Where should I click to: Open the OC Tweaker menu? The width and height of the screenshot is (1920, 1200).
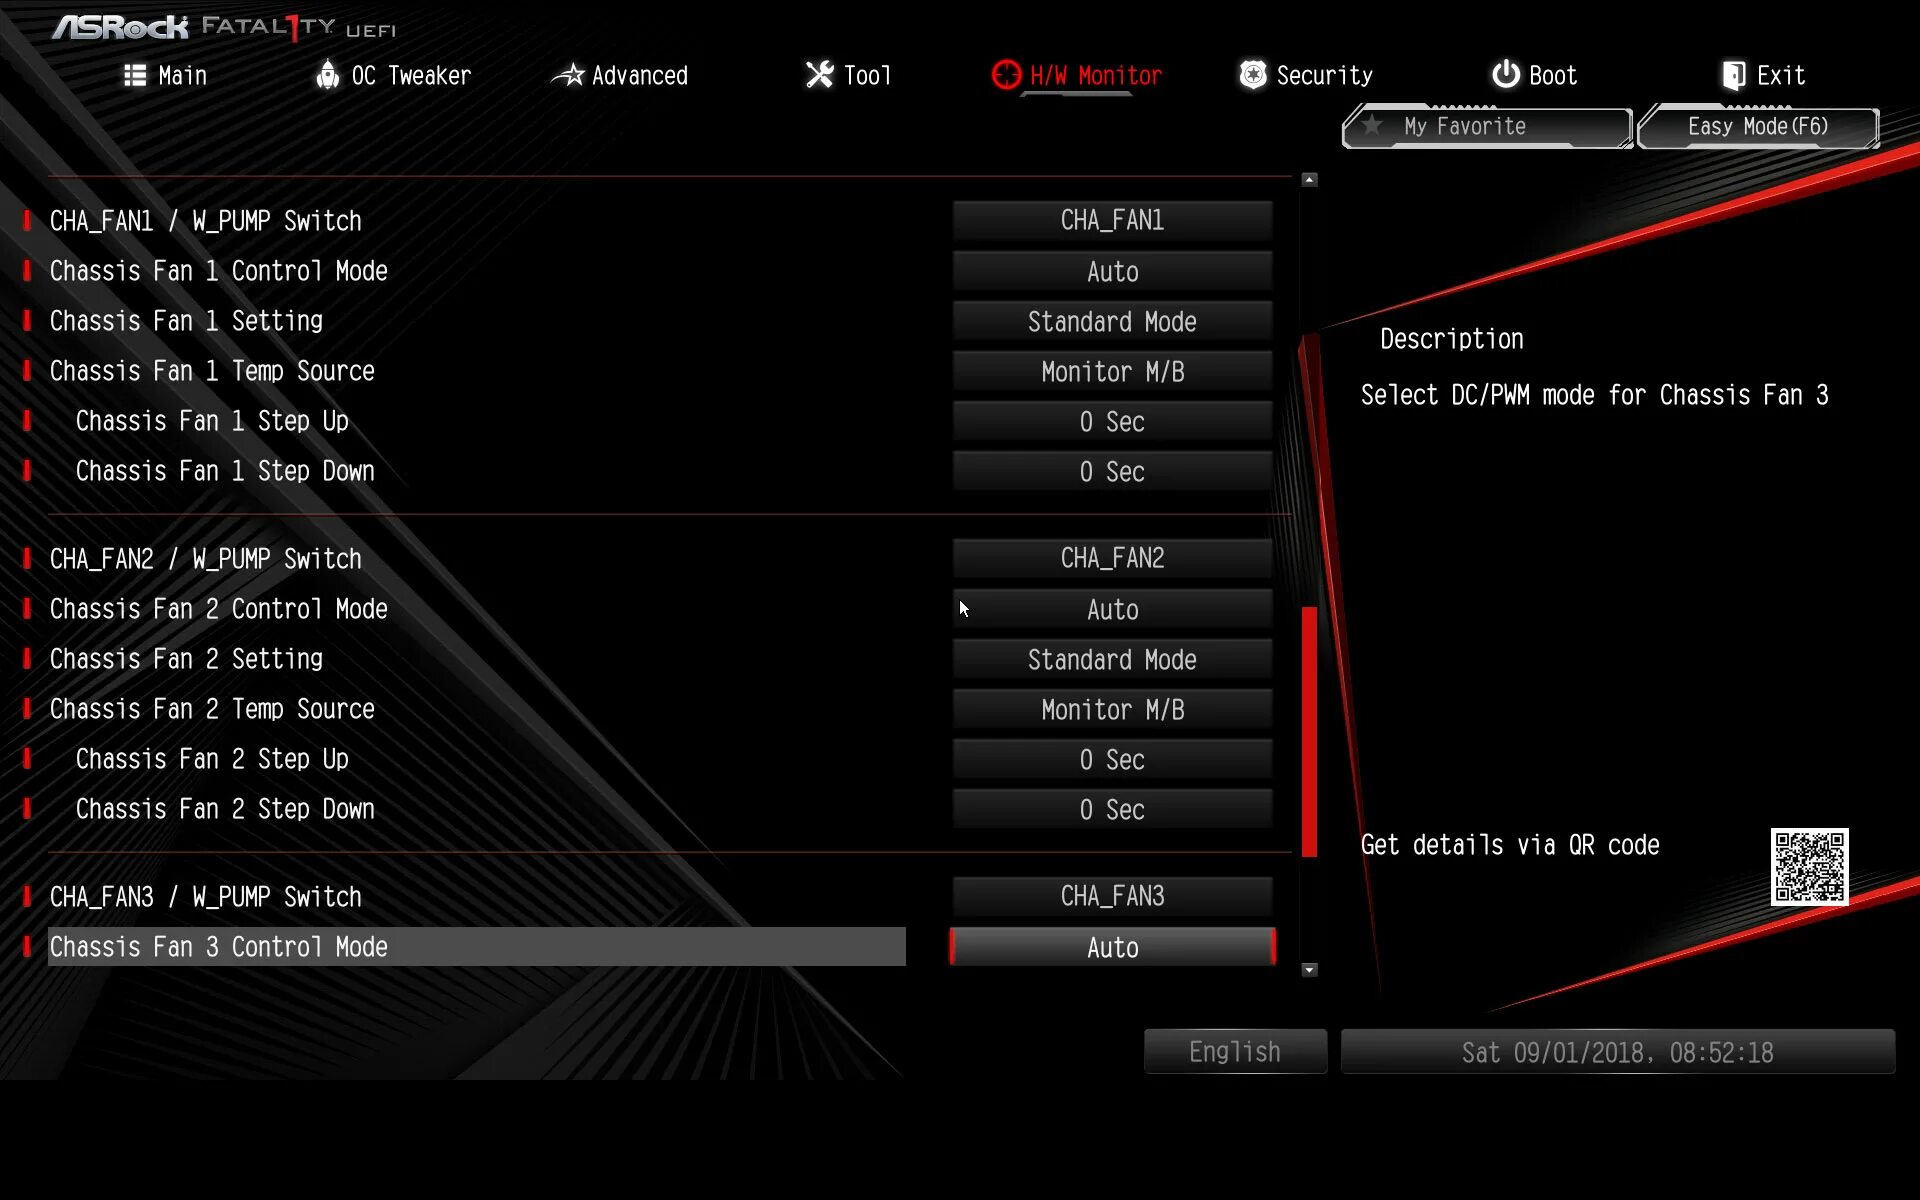click(391, 75)
